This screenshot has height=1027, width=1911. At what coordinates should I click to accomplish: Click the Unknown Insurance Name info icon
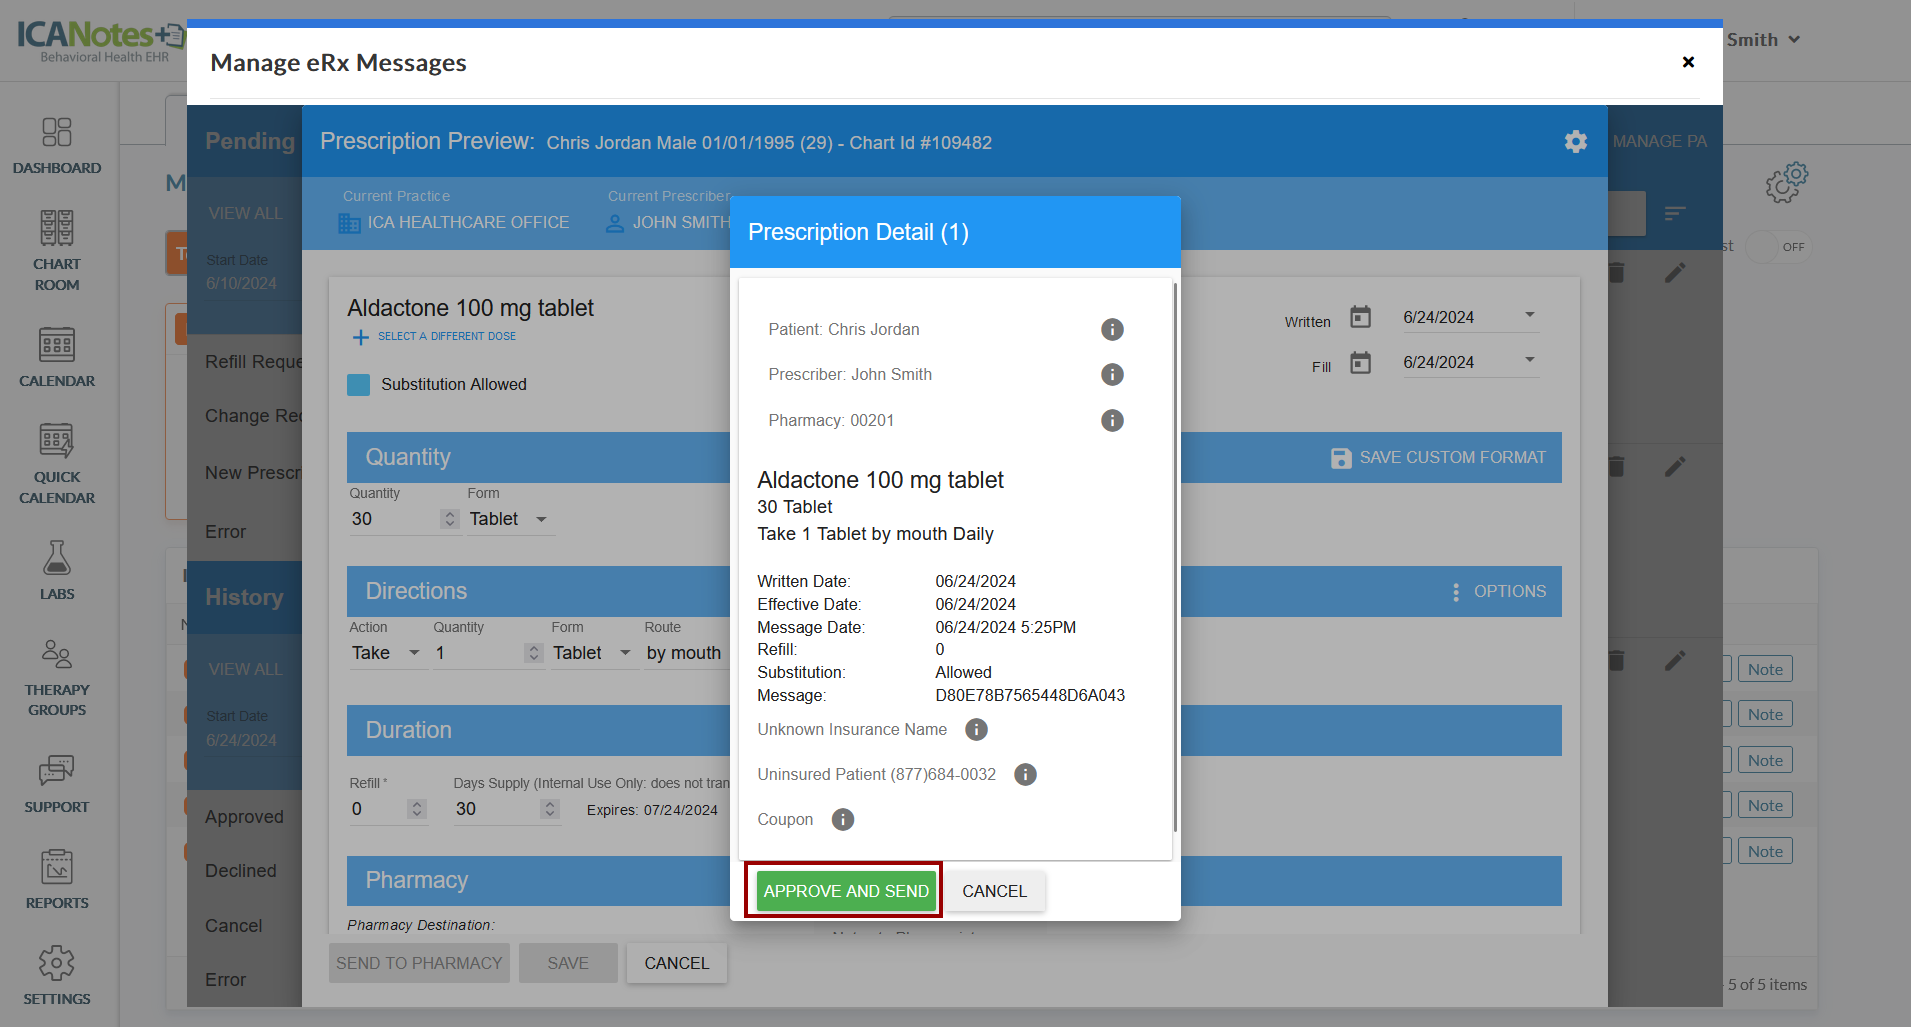point(976,730)
